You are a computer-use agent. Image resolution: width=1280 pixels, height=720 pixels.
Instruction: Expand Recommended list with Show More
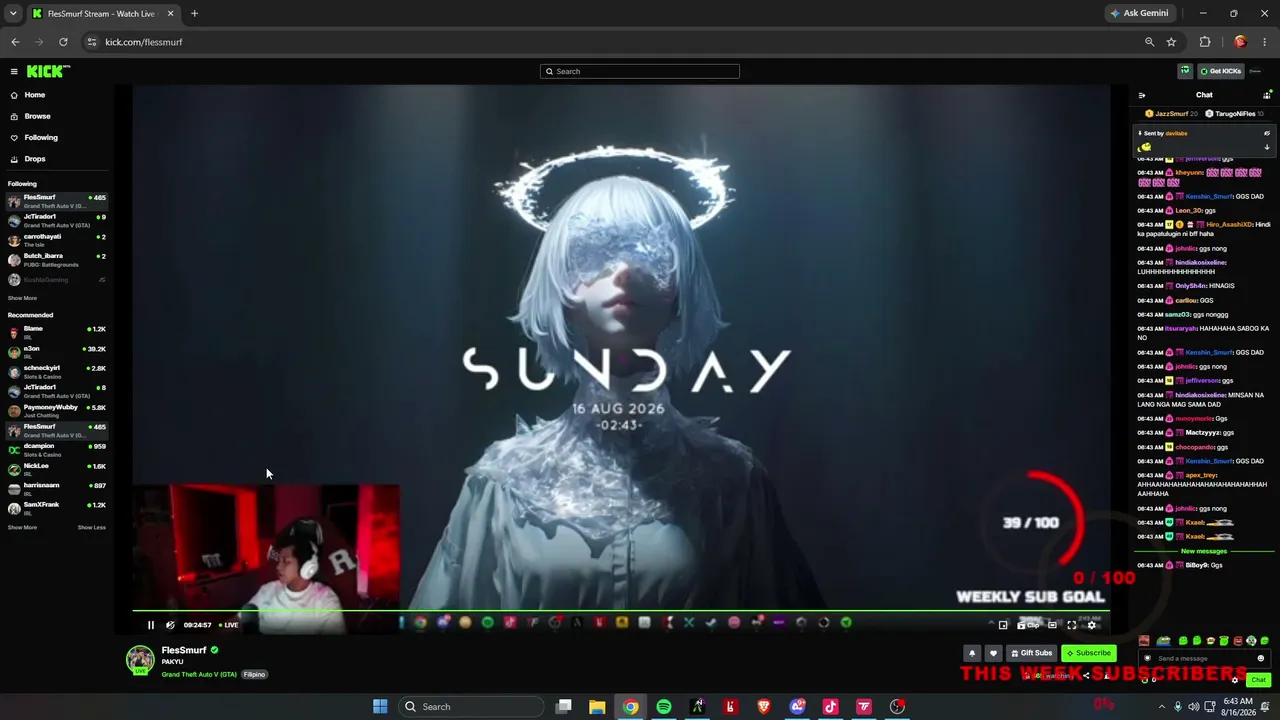click(22, 527)
